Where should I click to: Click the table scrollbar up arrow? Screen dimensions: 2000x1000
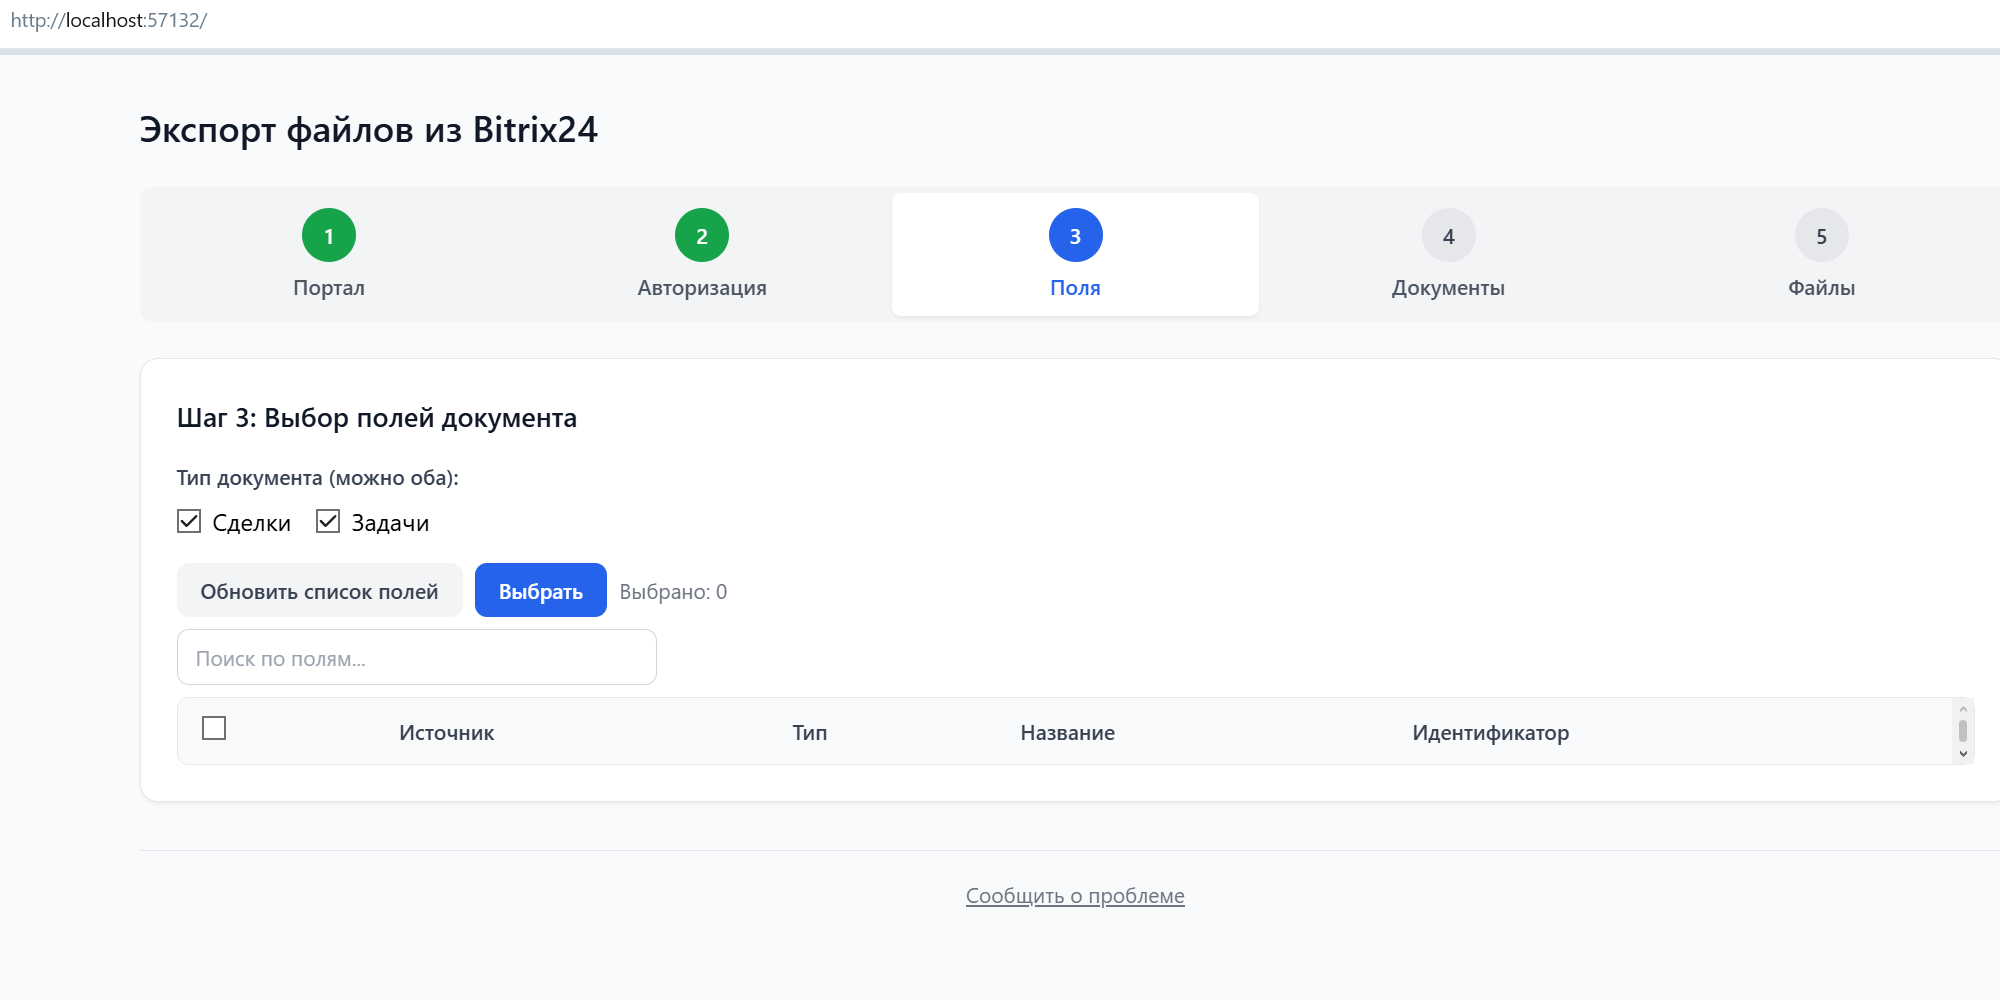pos(1963,709)
